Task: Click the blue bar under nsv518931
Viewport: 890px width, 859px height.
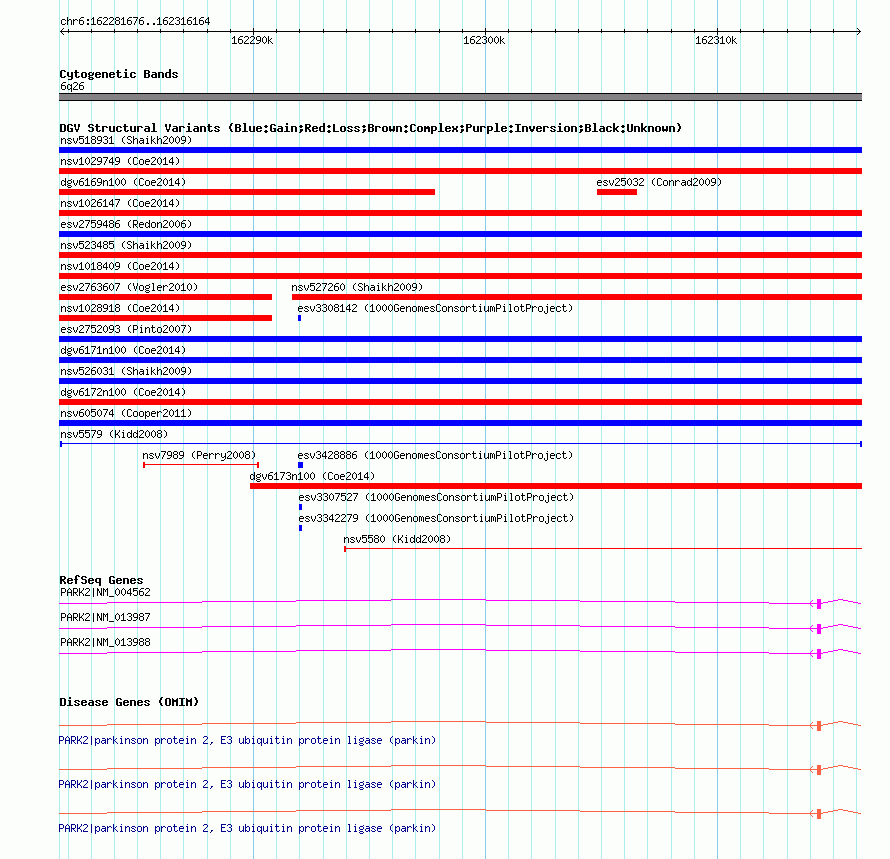Action: [x=460, y=150]
